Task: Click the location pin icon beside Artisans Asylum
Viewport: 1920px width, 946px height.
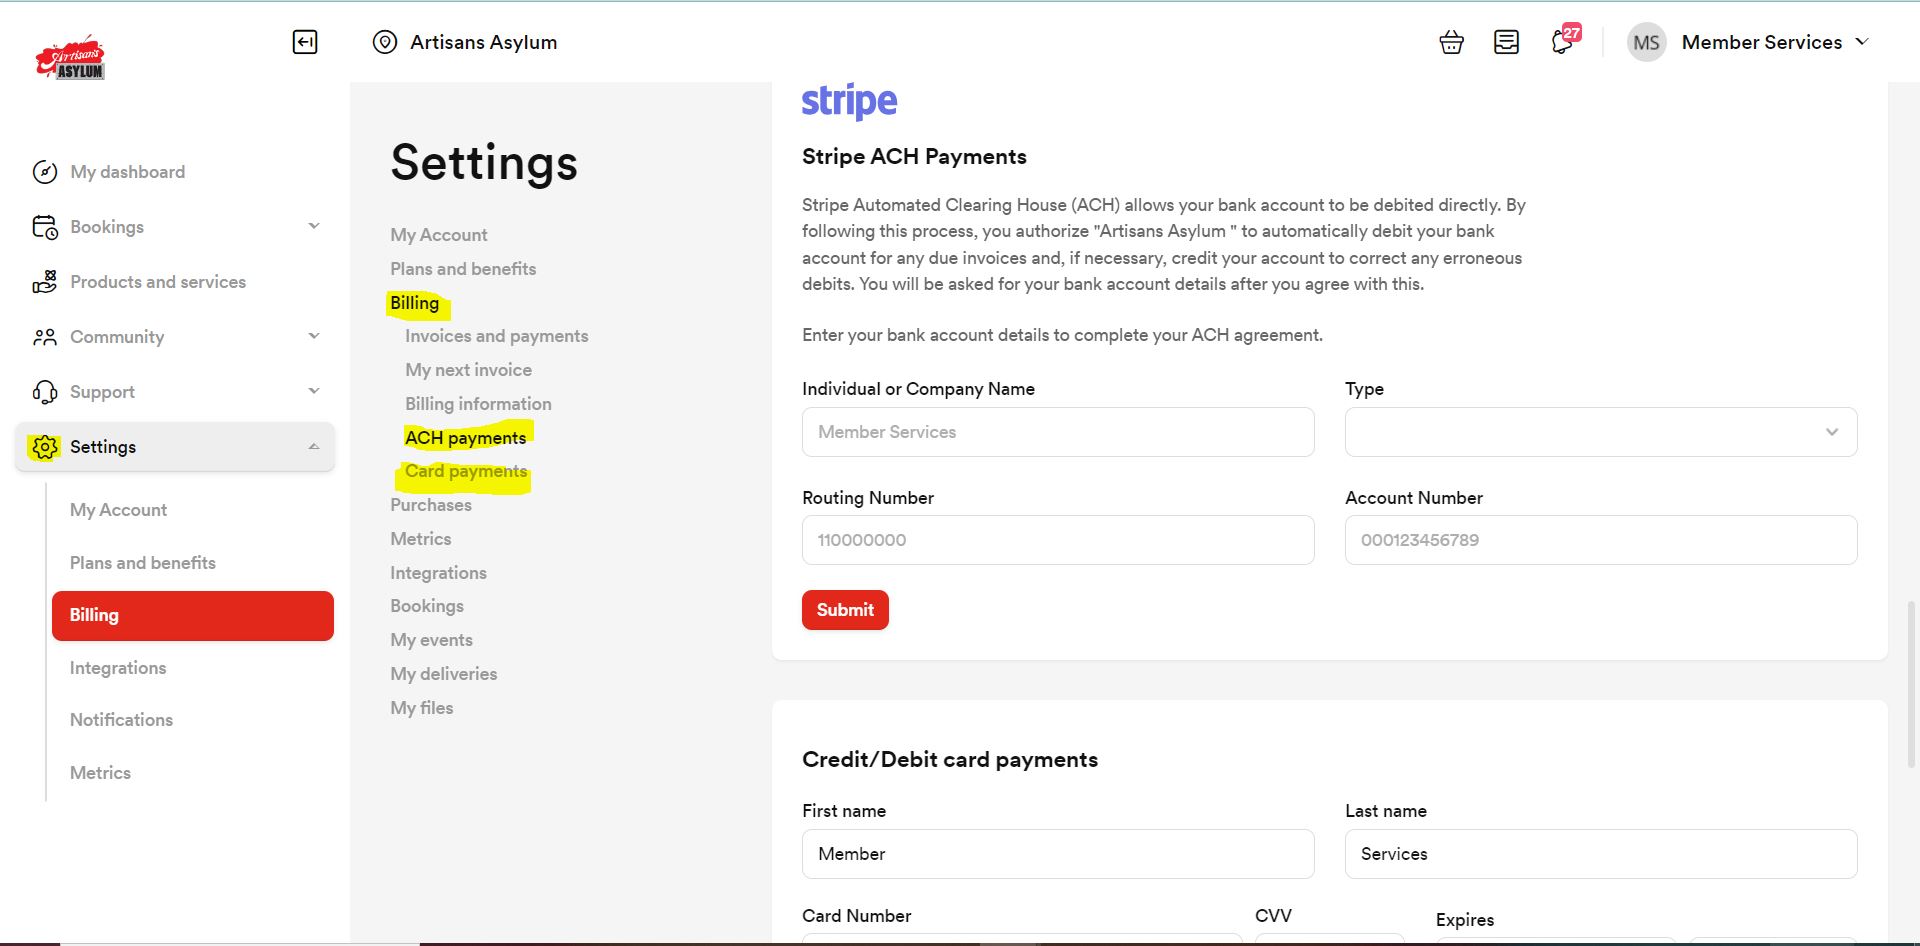Action: click(385, 42)
